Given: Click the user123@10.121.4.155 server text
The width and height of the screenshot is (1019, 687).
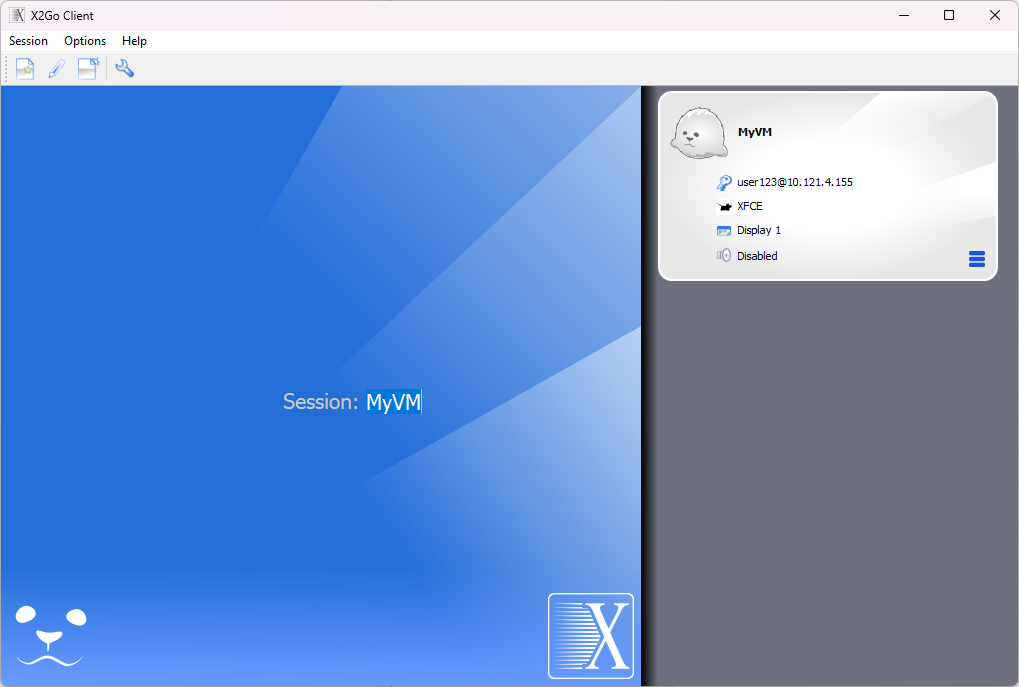Looking at the screenshot, I should pyautogui.click(x=795, y=182).
